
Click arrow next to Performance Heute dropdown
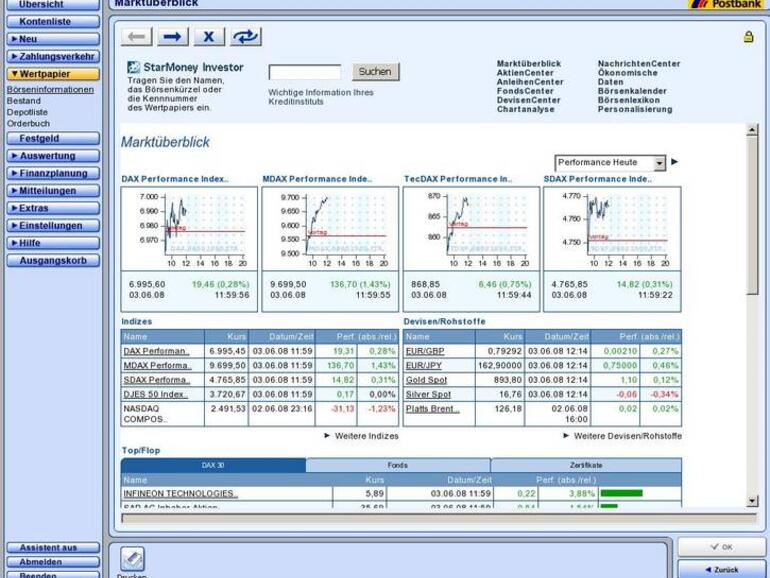coord(674,162)
